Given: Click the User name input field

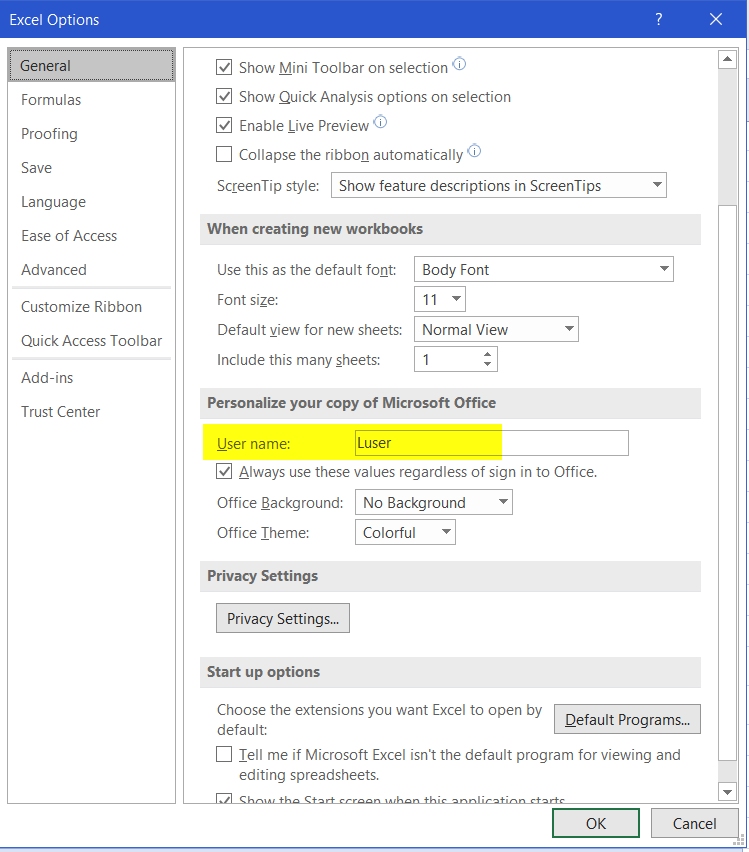Looking at the screenshot, I should (x=492, y=443).
